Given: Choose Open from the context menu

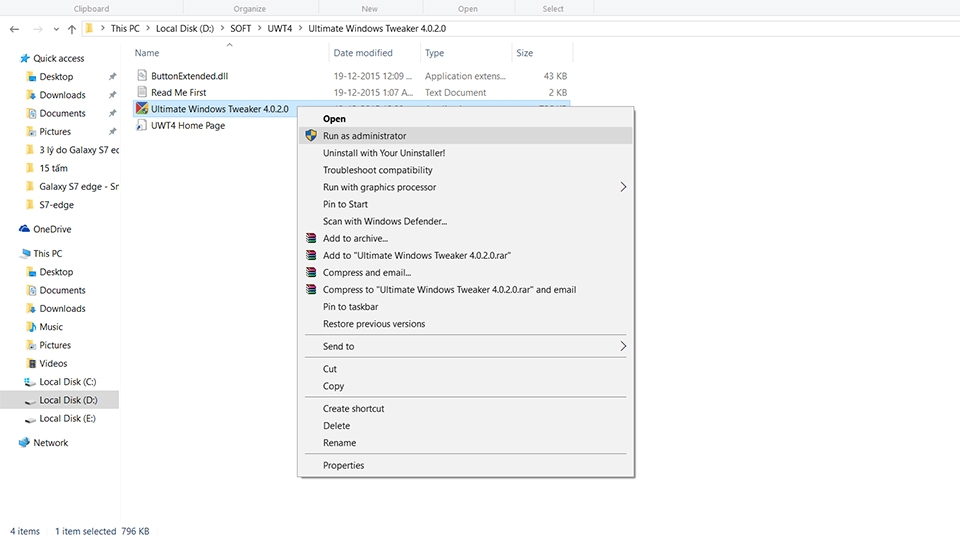Looking at the screenshot, I should point(465,119).
